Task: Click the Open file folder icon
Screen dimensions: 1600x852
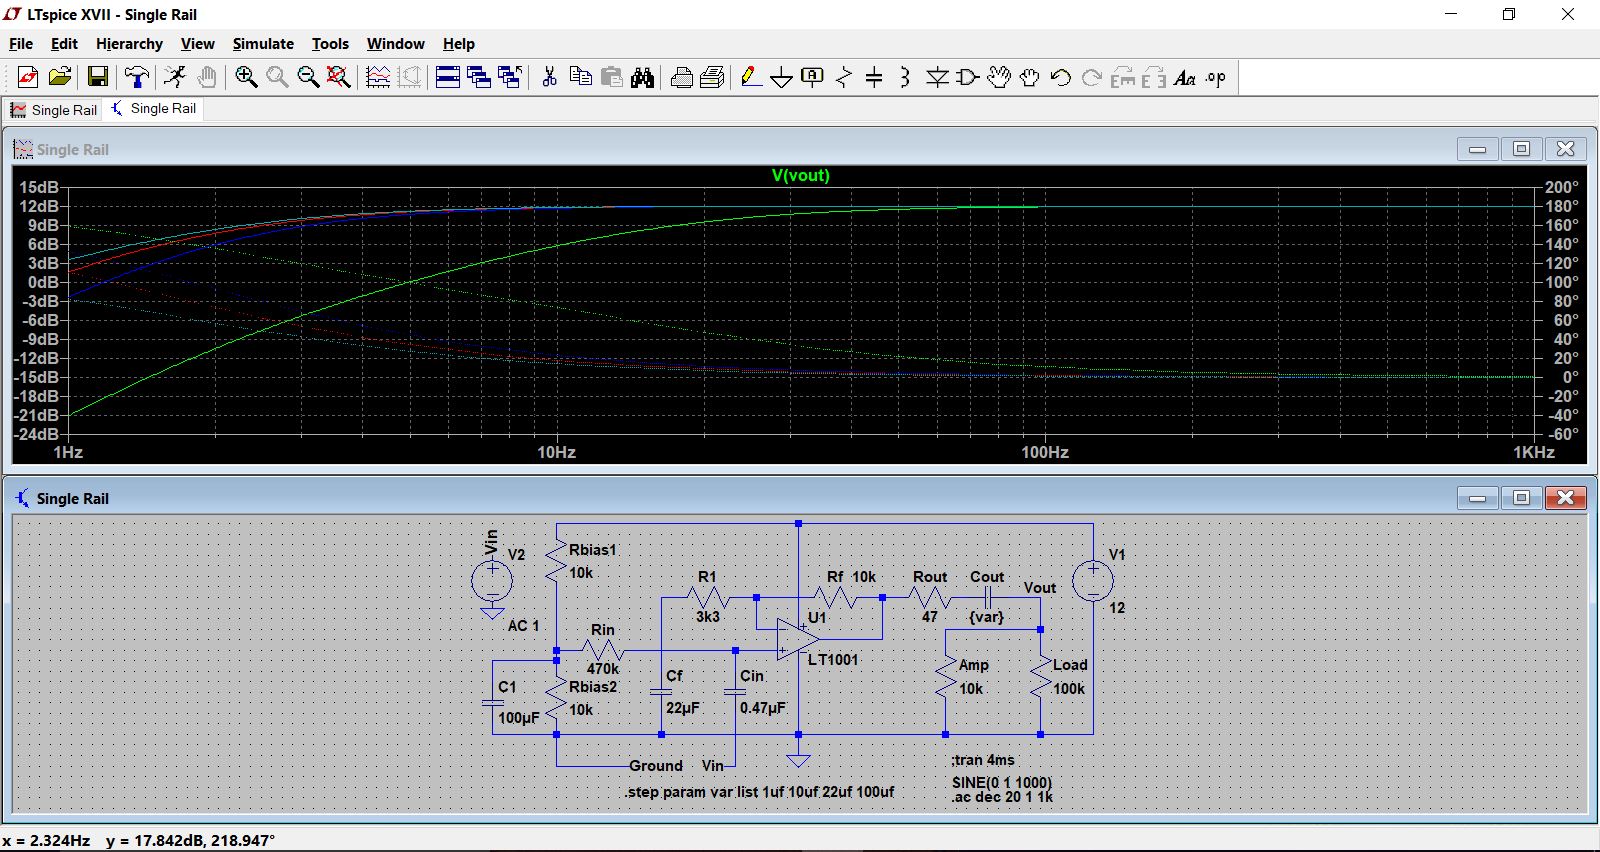Action: (x=60, y=77)
